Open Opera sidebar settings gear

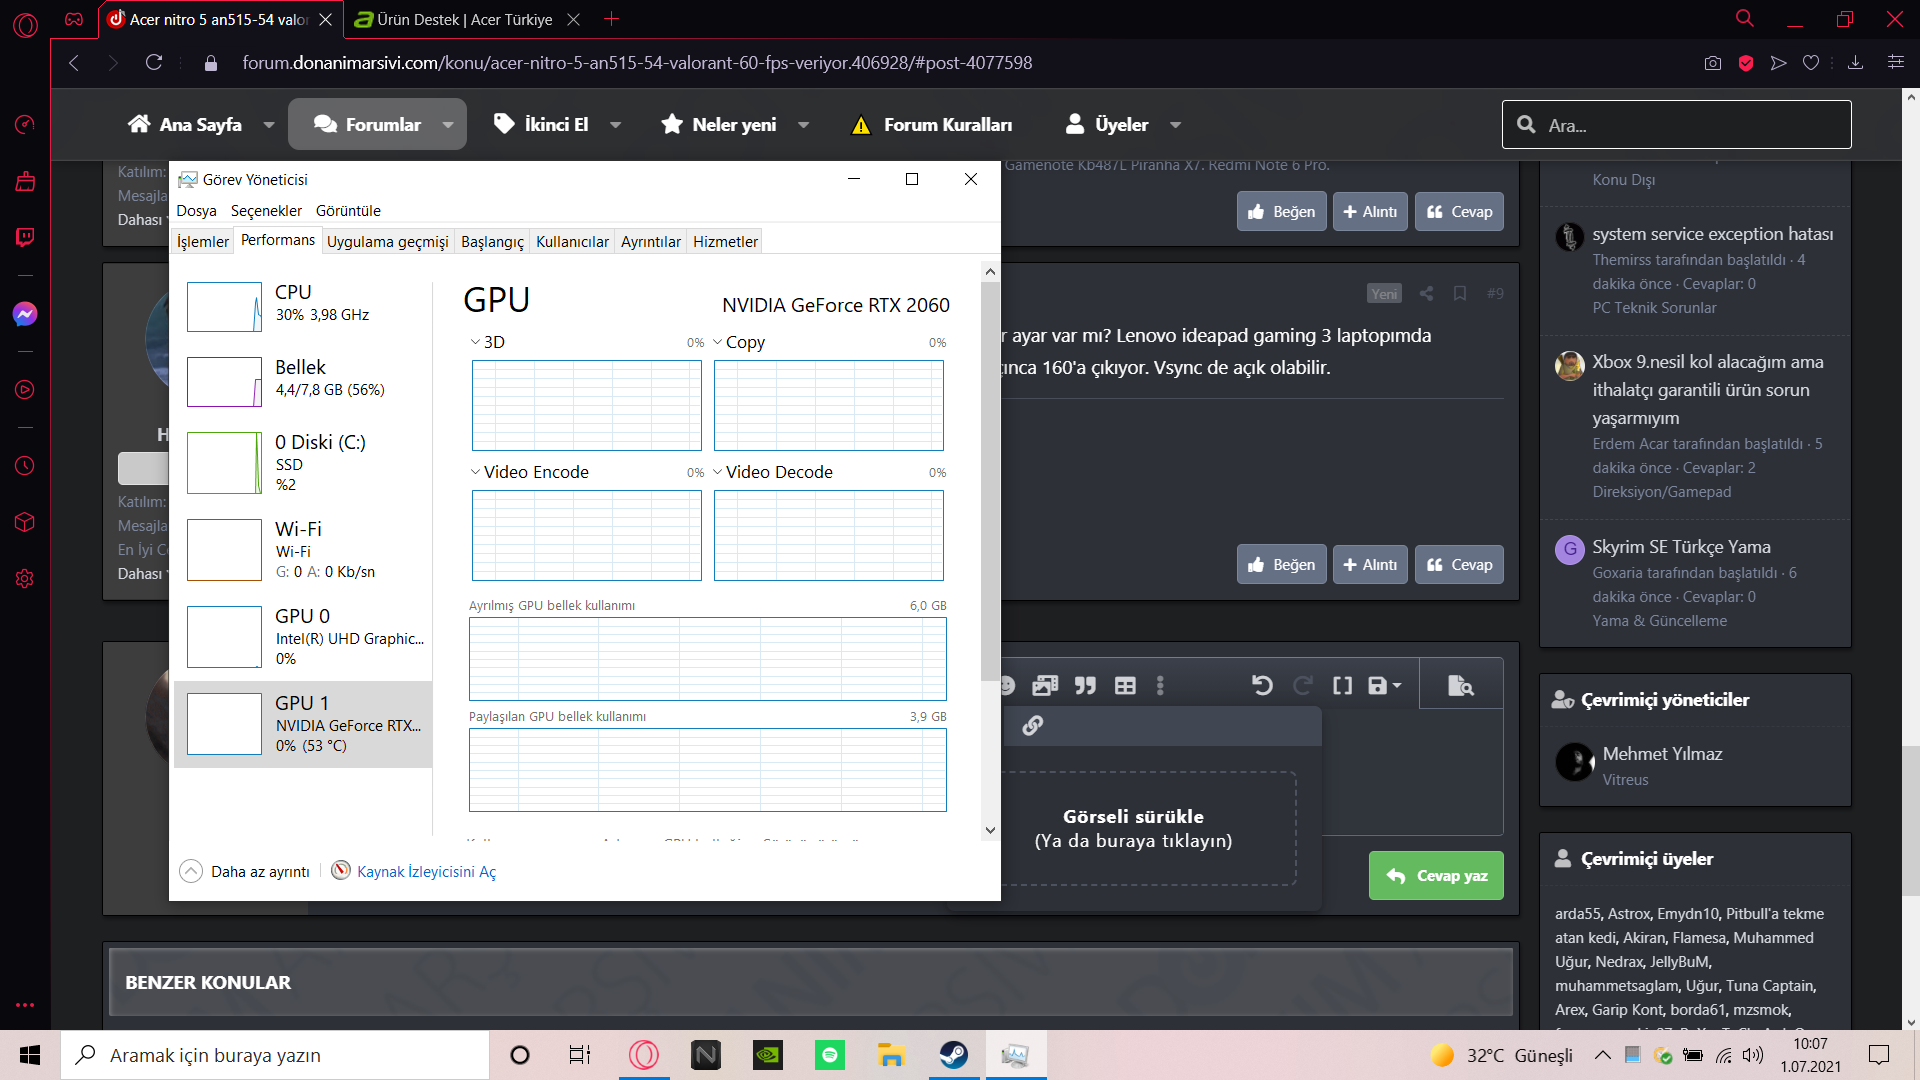25,578
